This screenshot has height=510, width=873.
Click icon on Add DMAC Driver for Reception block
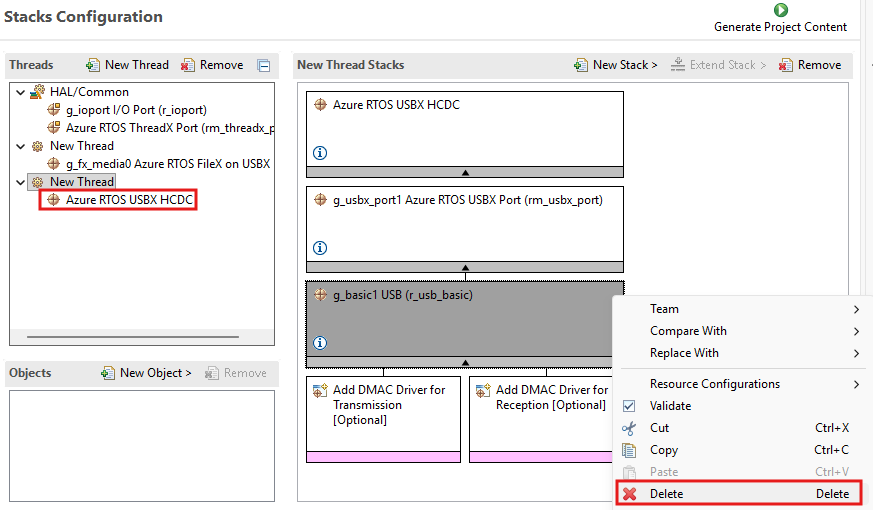(483, 390)
